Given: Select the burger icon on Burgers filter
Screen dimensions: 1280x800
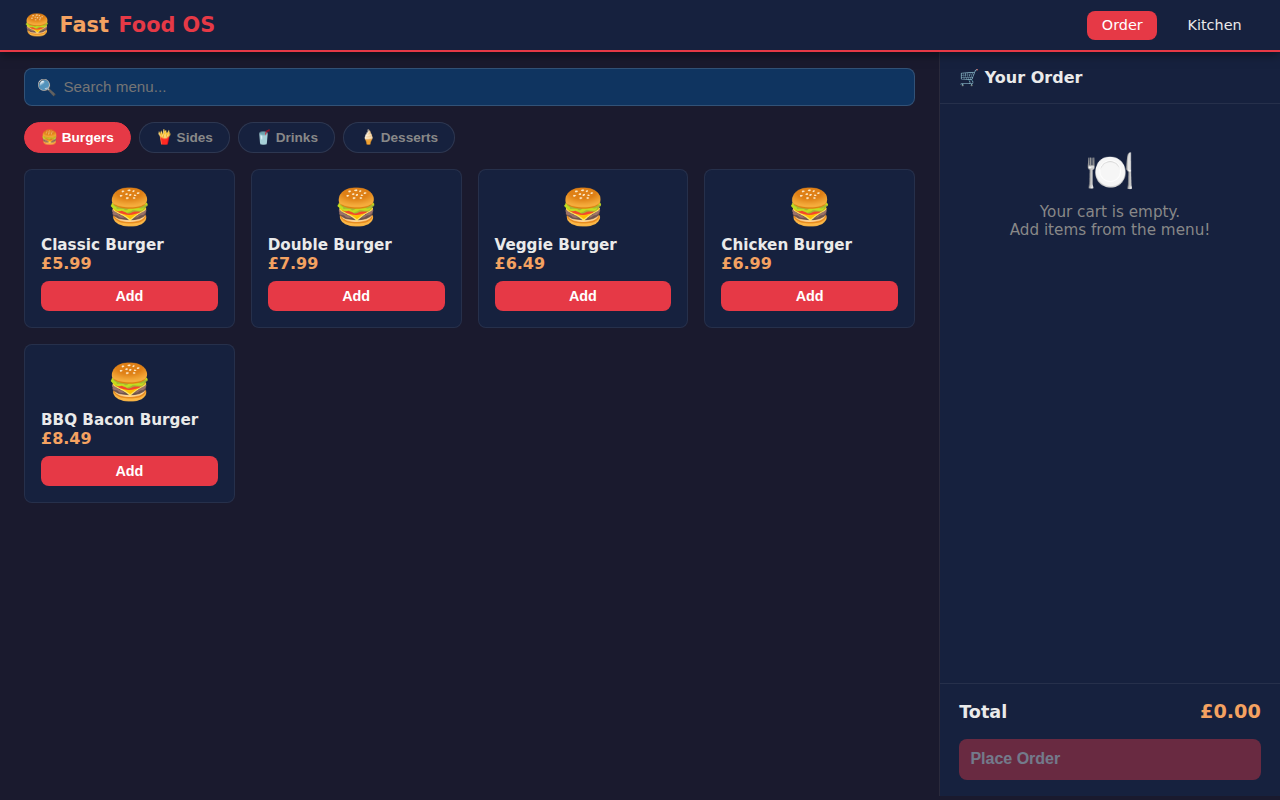Looking at the screenshot, I should tap(47, 137).
